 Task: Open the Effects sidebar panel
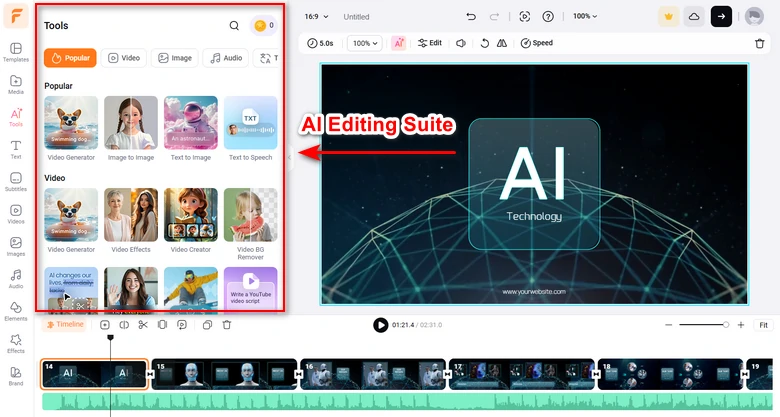(16, 344)
